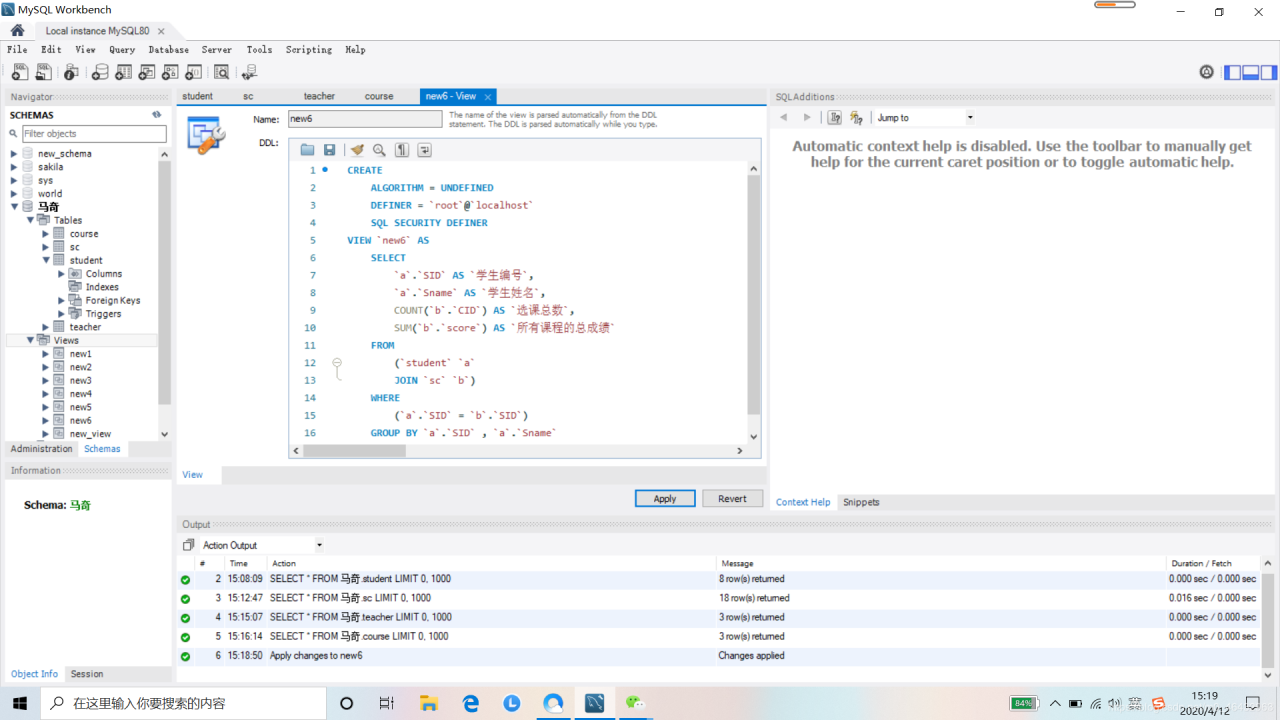The image size is (1280, 720).
Task: Click the Filter objects search field
Action: 94,134
